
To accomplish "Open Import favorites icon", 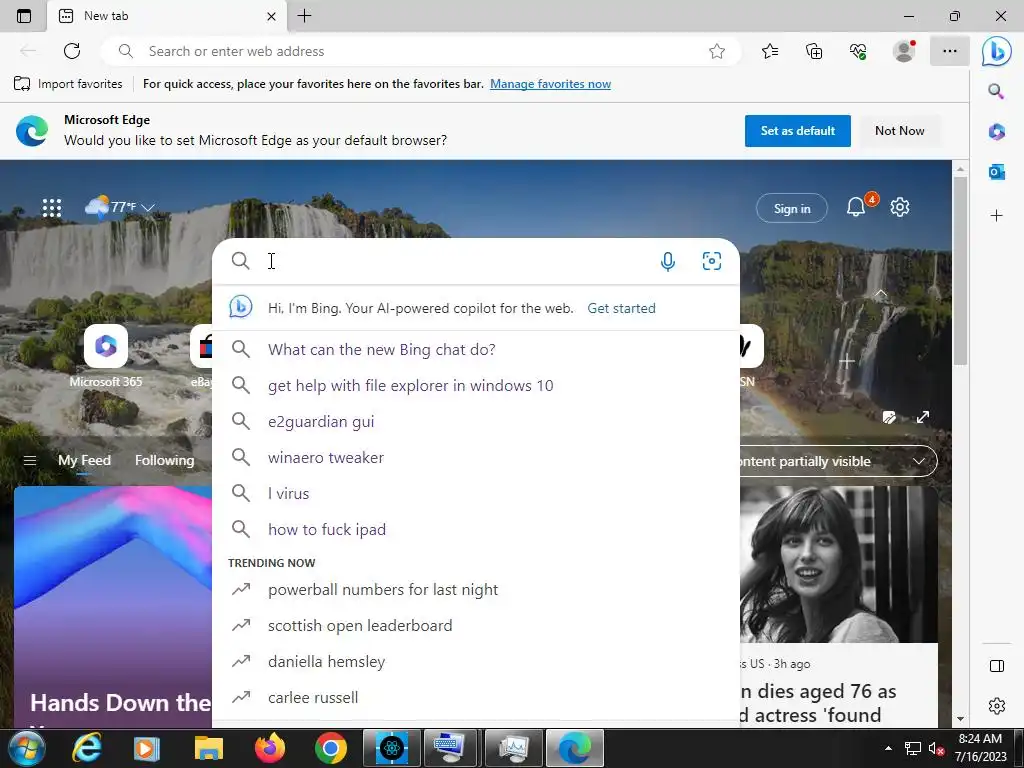I will (x=22, y=84).
